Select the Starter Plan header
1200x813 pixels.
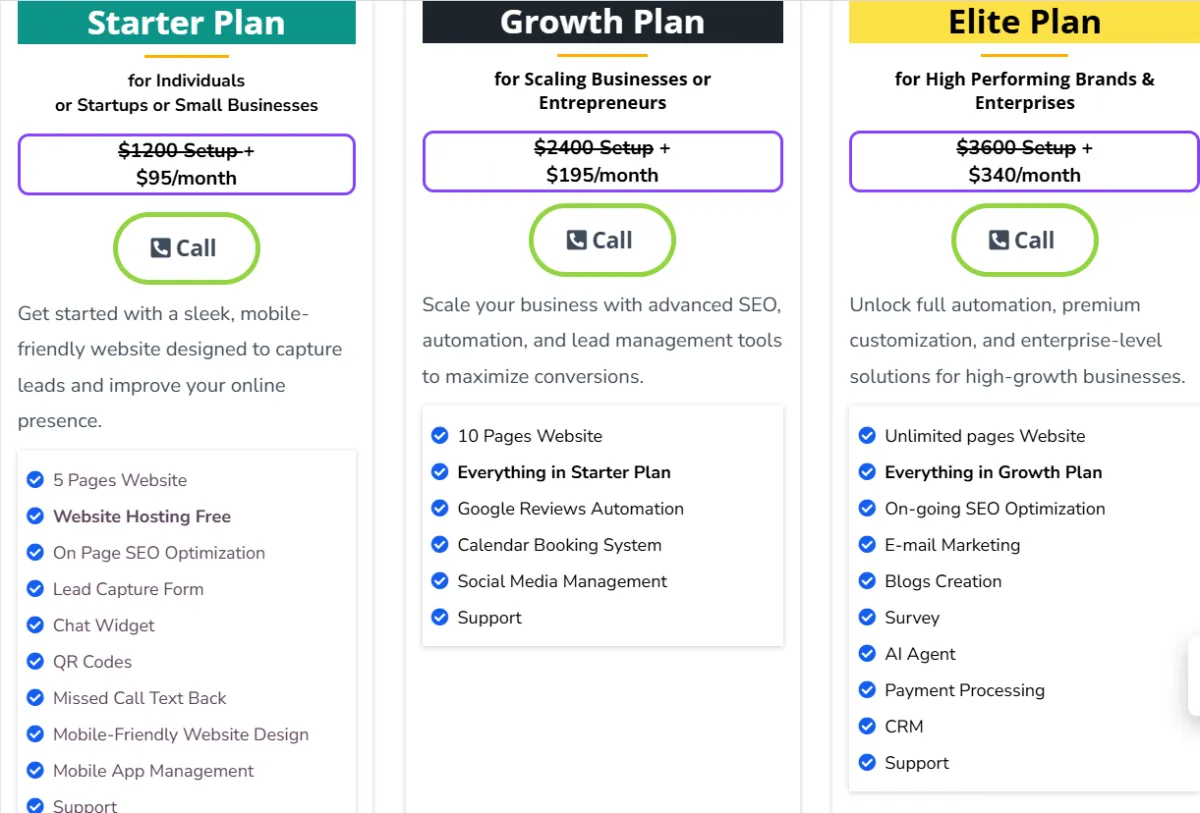click(186, 22)
